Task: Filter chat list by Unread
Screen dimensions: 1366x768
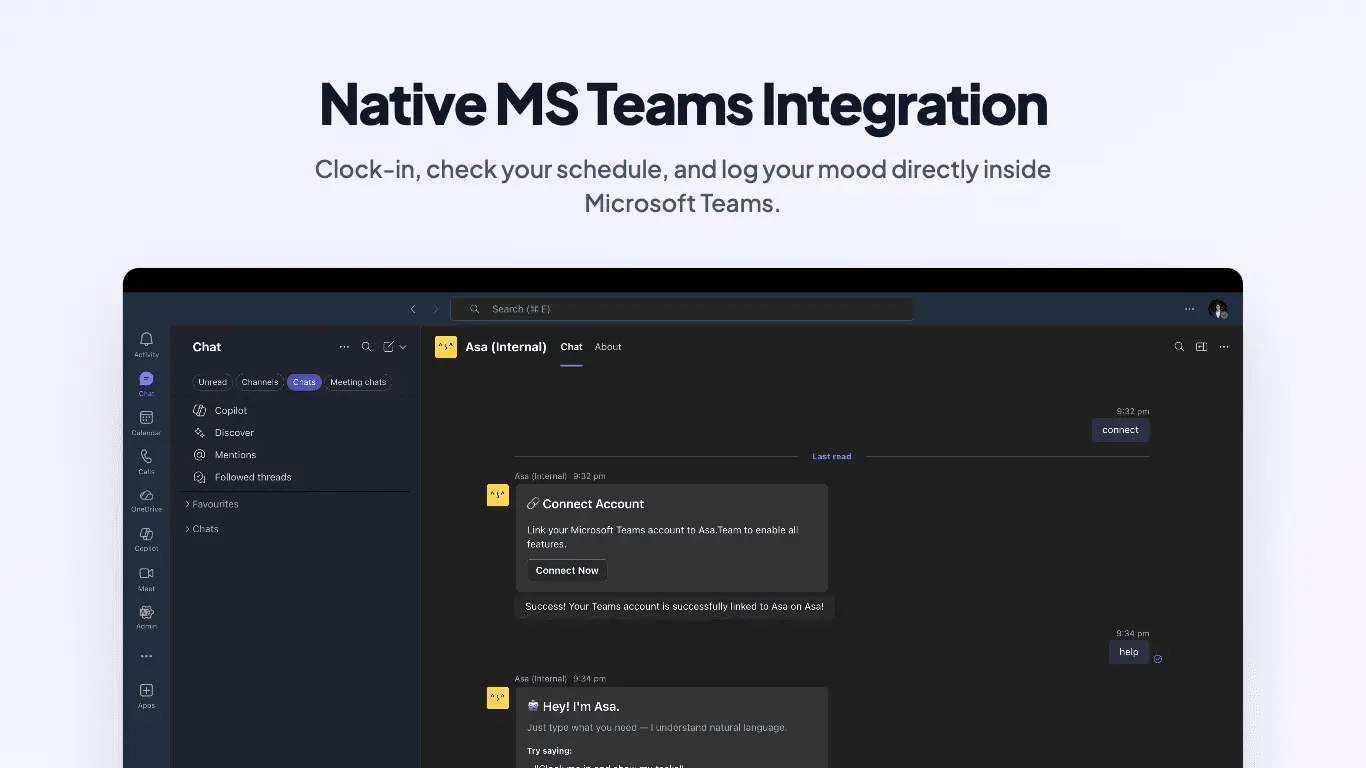Action: (x=212, y=382)
